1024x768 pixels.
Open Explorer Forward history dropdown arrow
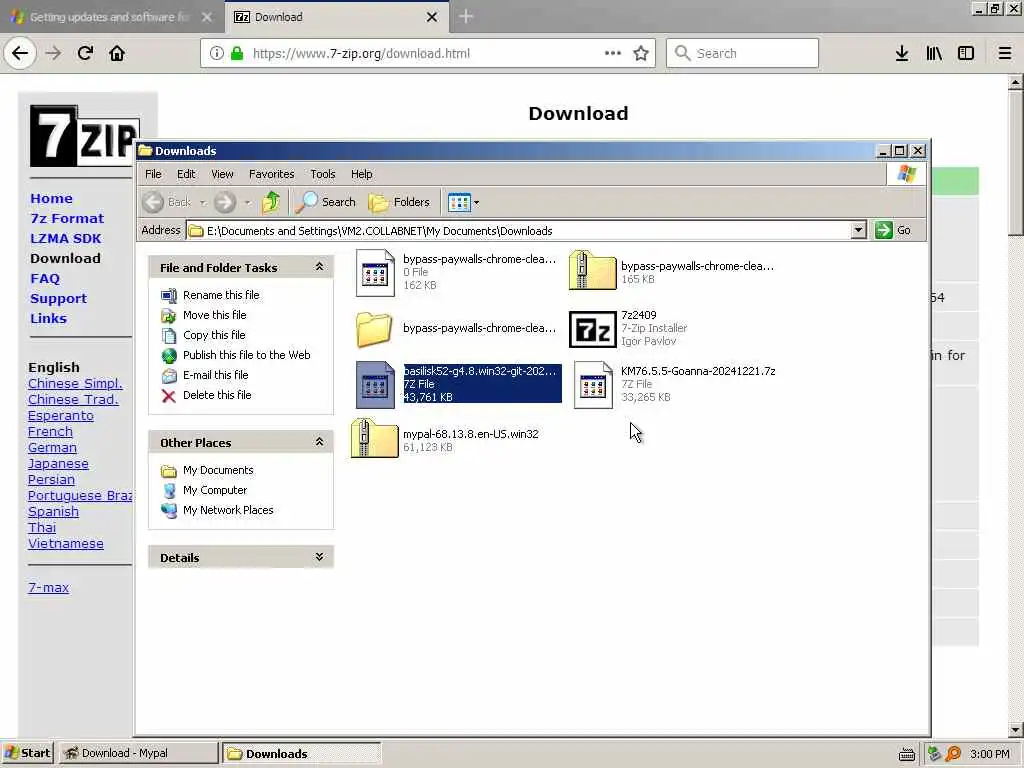click(247, 202)
